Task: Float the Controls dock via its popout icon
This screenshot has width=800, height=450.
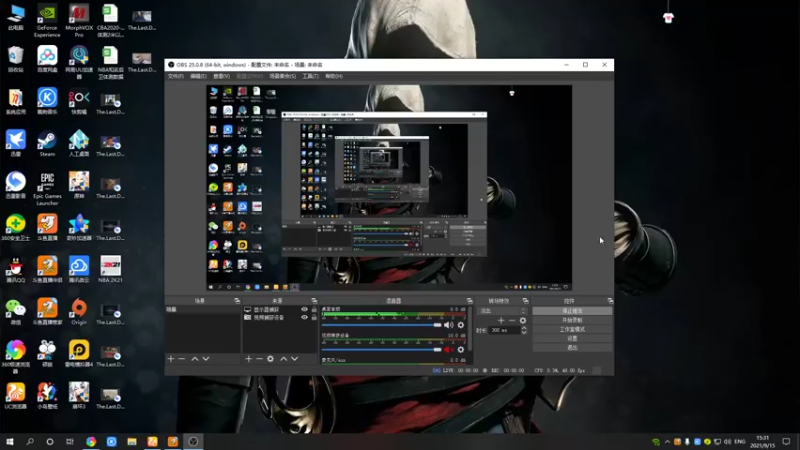Action: tap(610, 301)
